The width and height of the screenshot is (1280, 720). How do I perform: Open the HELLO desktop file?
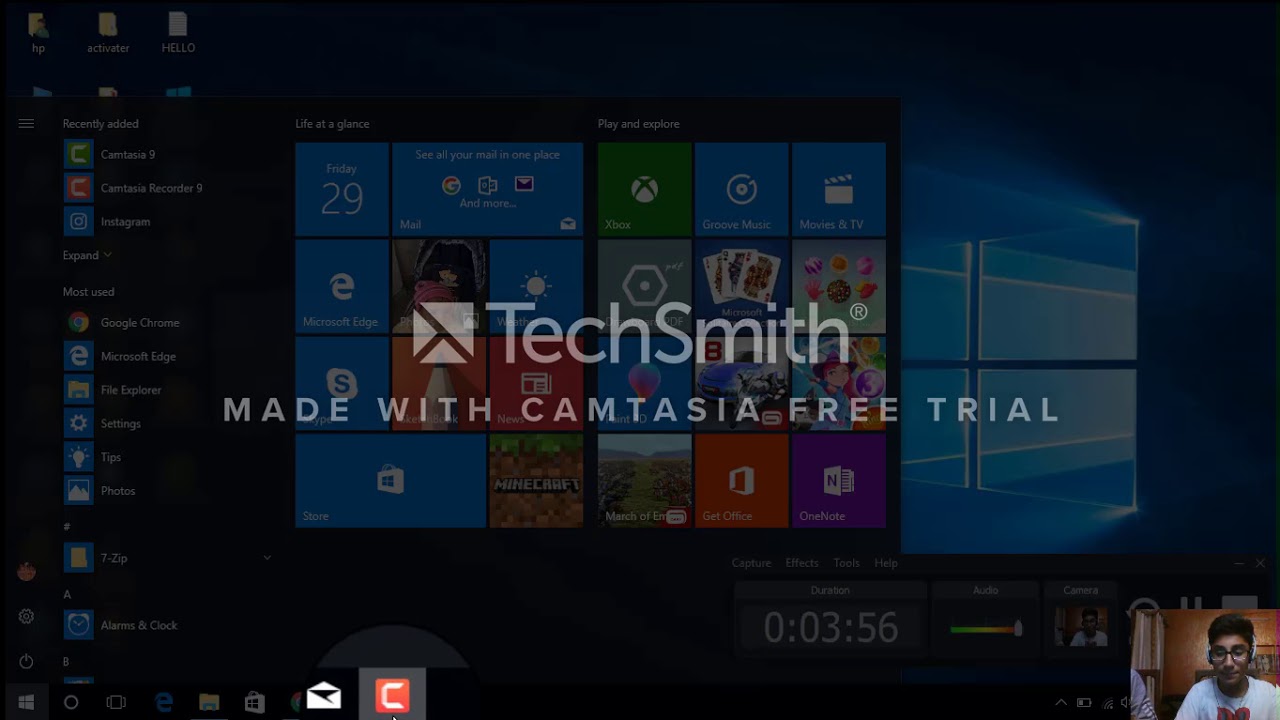pos(178,33)
